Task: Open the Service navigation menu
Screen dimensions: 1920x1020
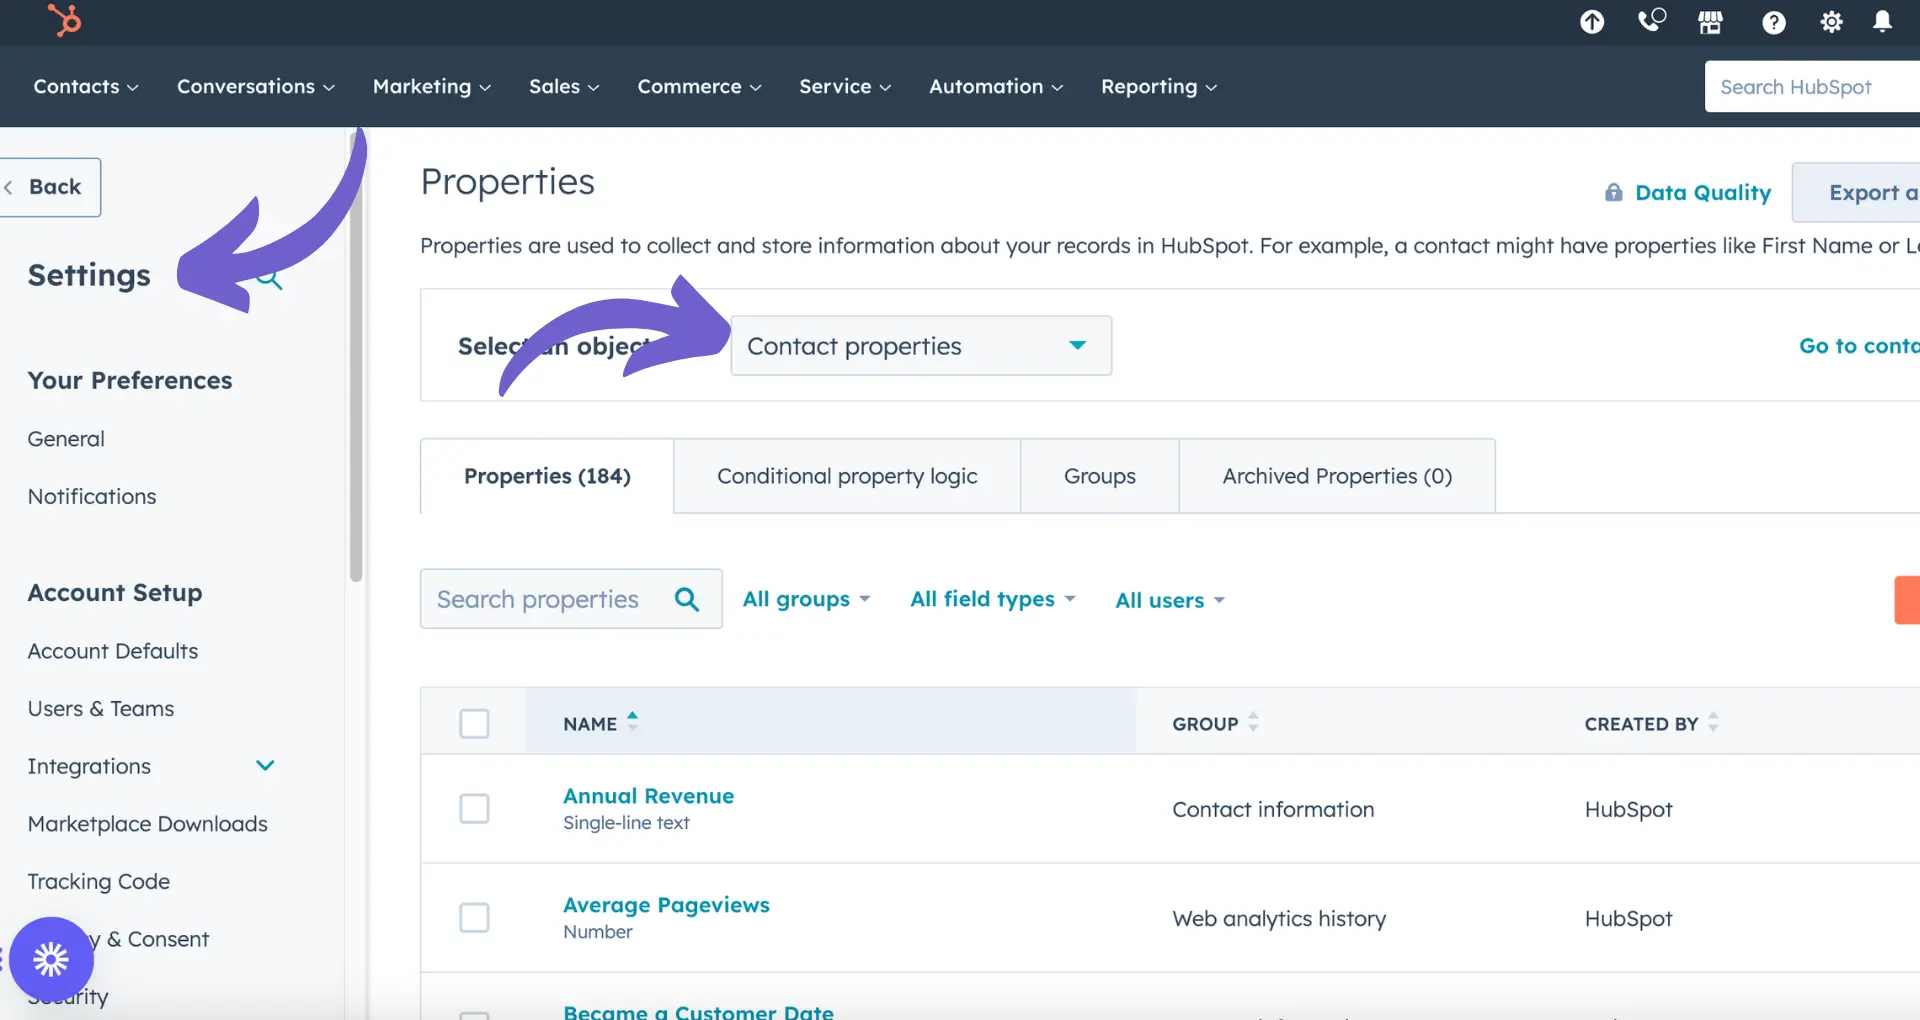Action: pyautogui.click(x=845, y=87)
